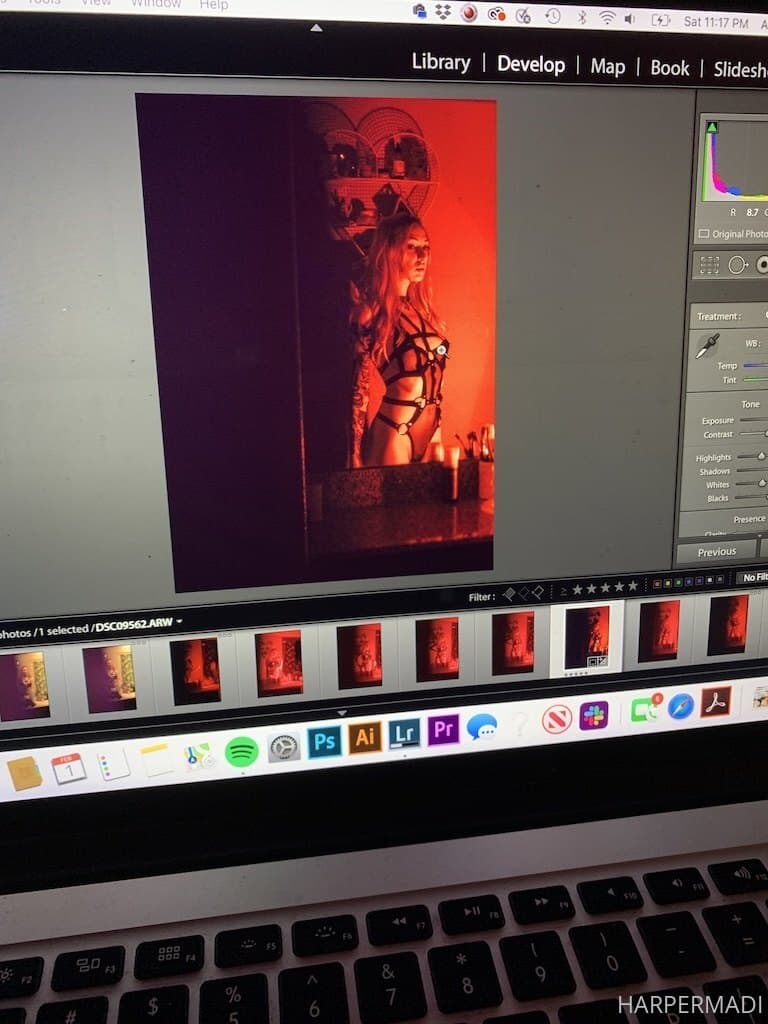The image size is (768, 1024).
Task: Adjust the Tint slider
Action: (x=756, y=379)
